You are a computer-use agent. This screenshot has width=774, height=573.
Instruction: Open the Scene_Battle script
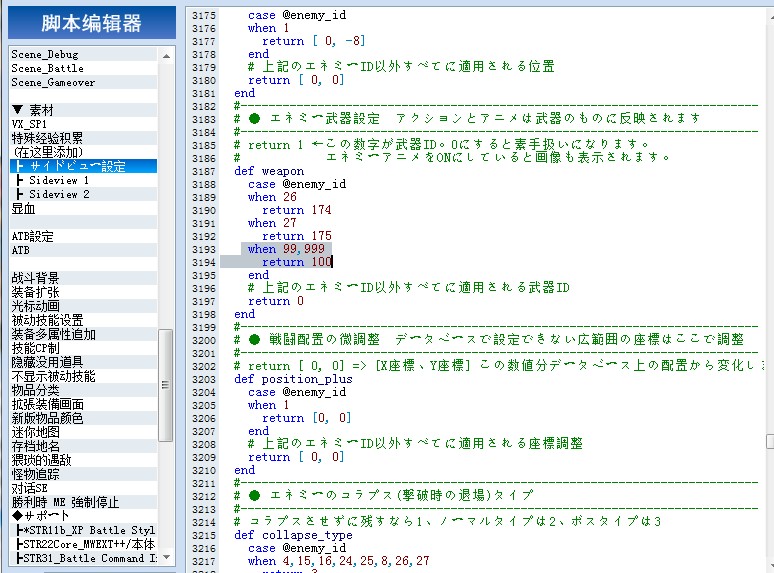pyautogui.click(x=83, y=68)
